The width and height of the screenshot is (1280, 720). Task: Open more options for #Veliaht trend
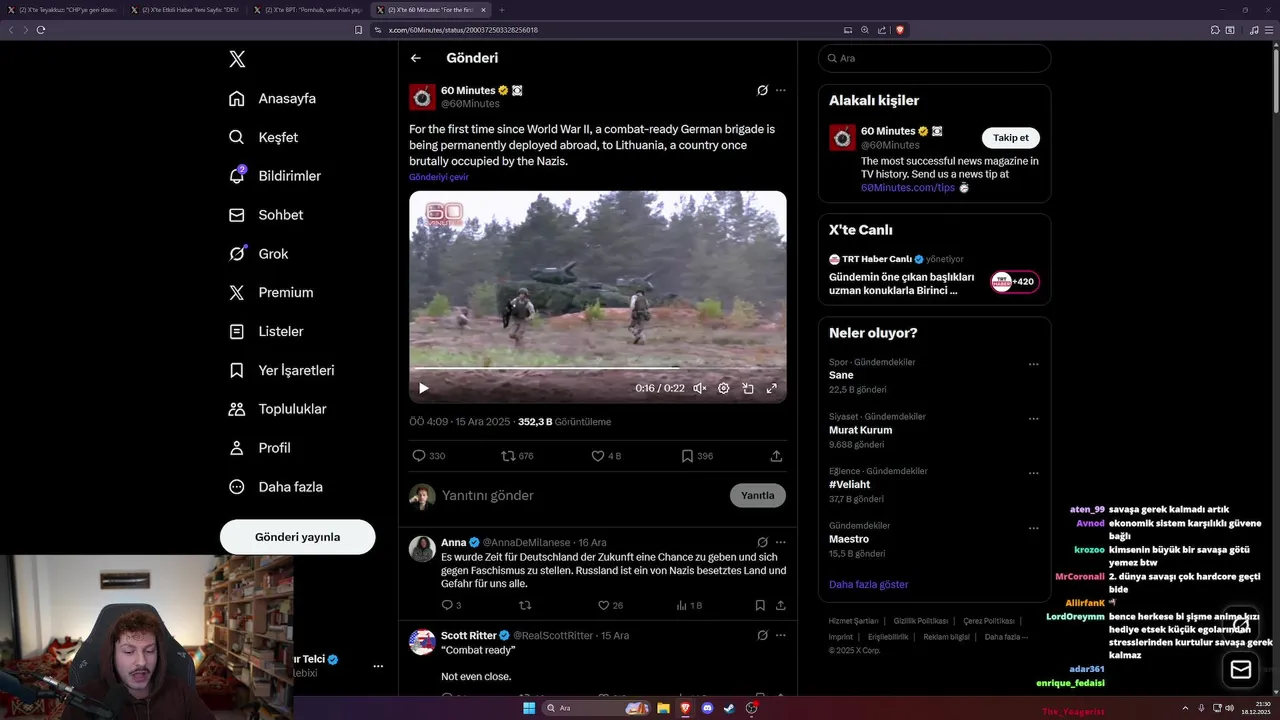click(1034, 473)
